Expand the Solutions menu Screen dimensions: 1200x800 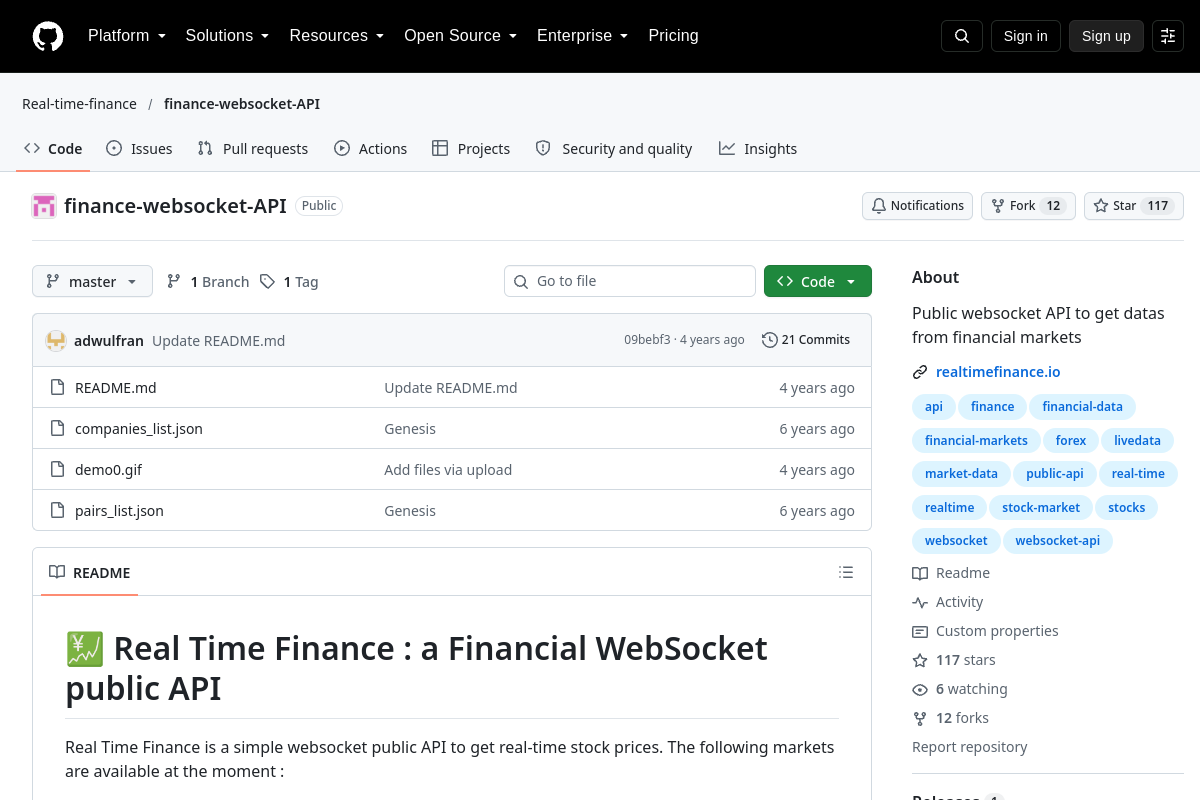227,36
